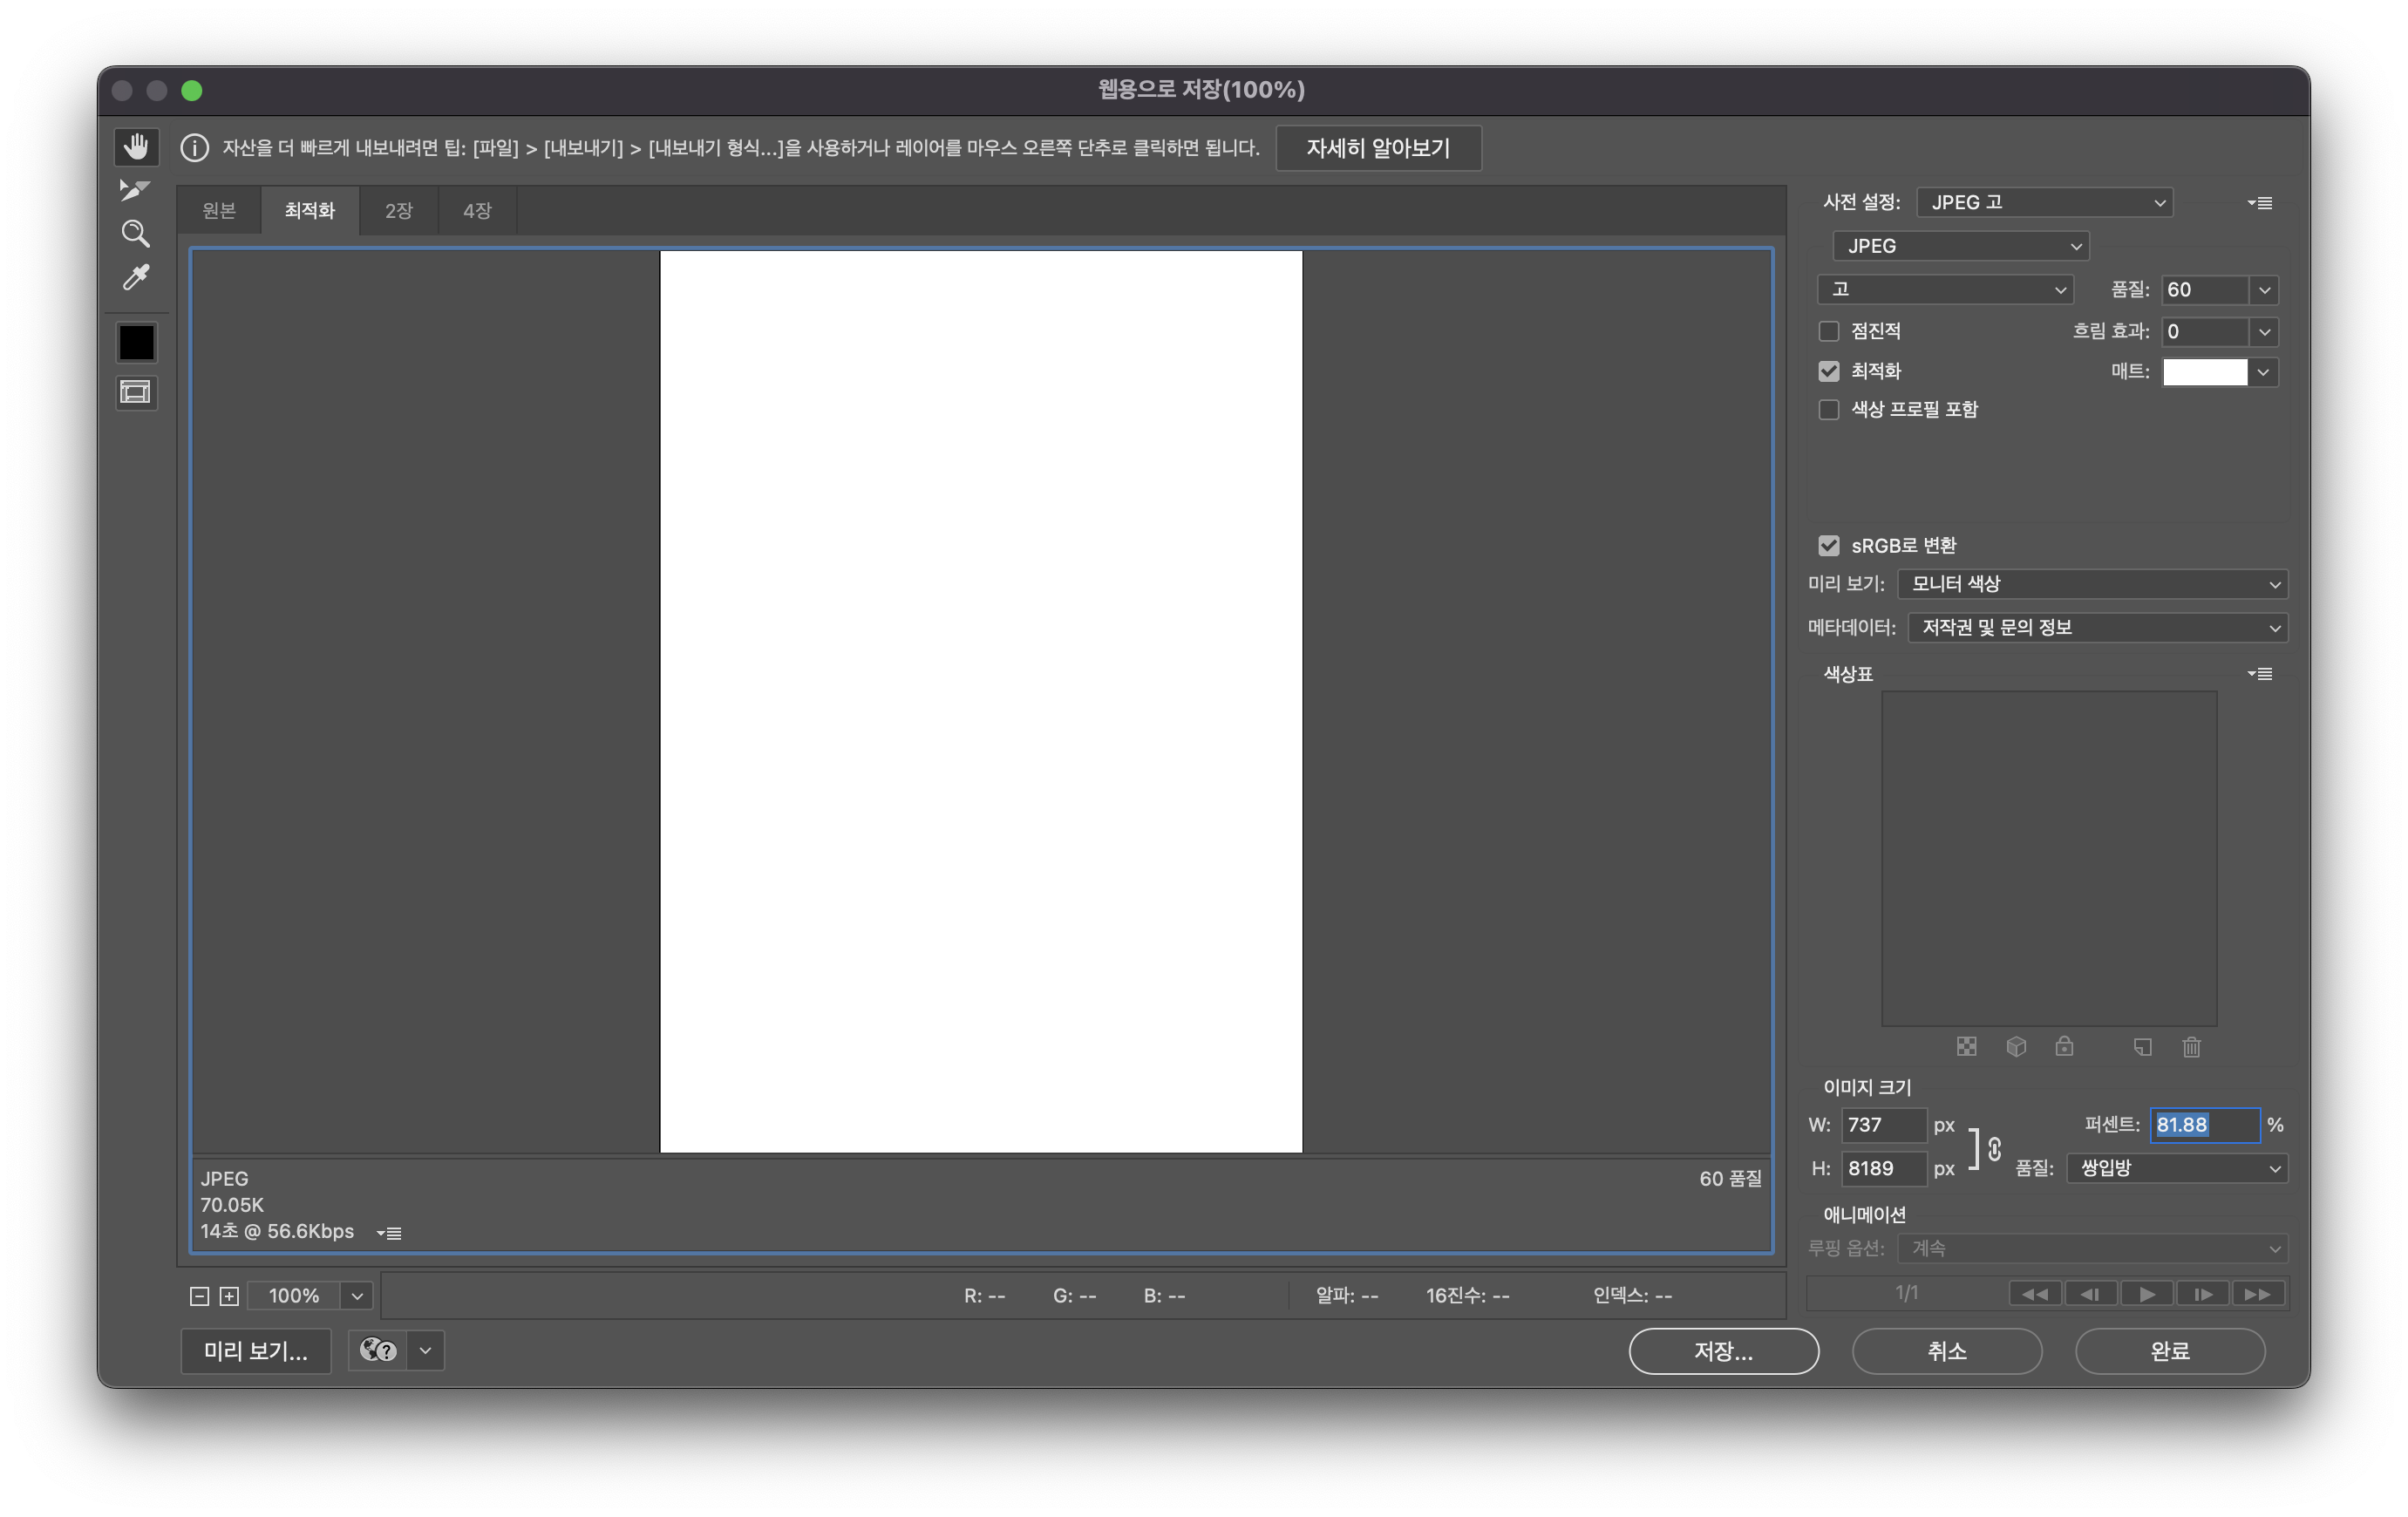Toggle slices visibility icon
This screenshot has height=1517, width=2408.
[136, 392]
